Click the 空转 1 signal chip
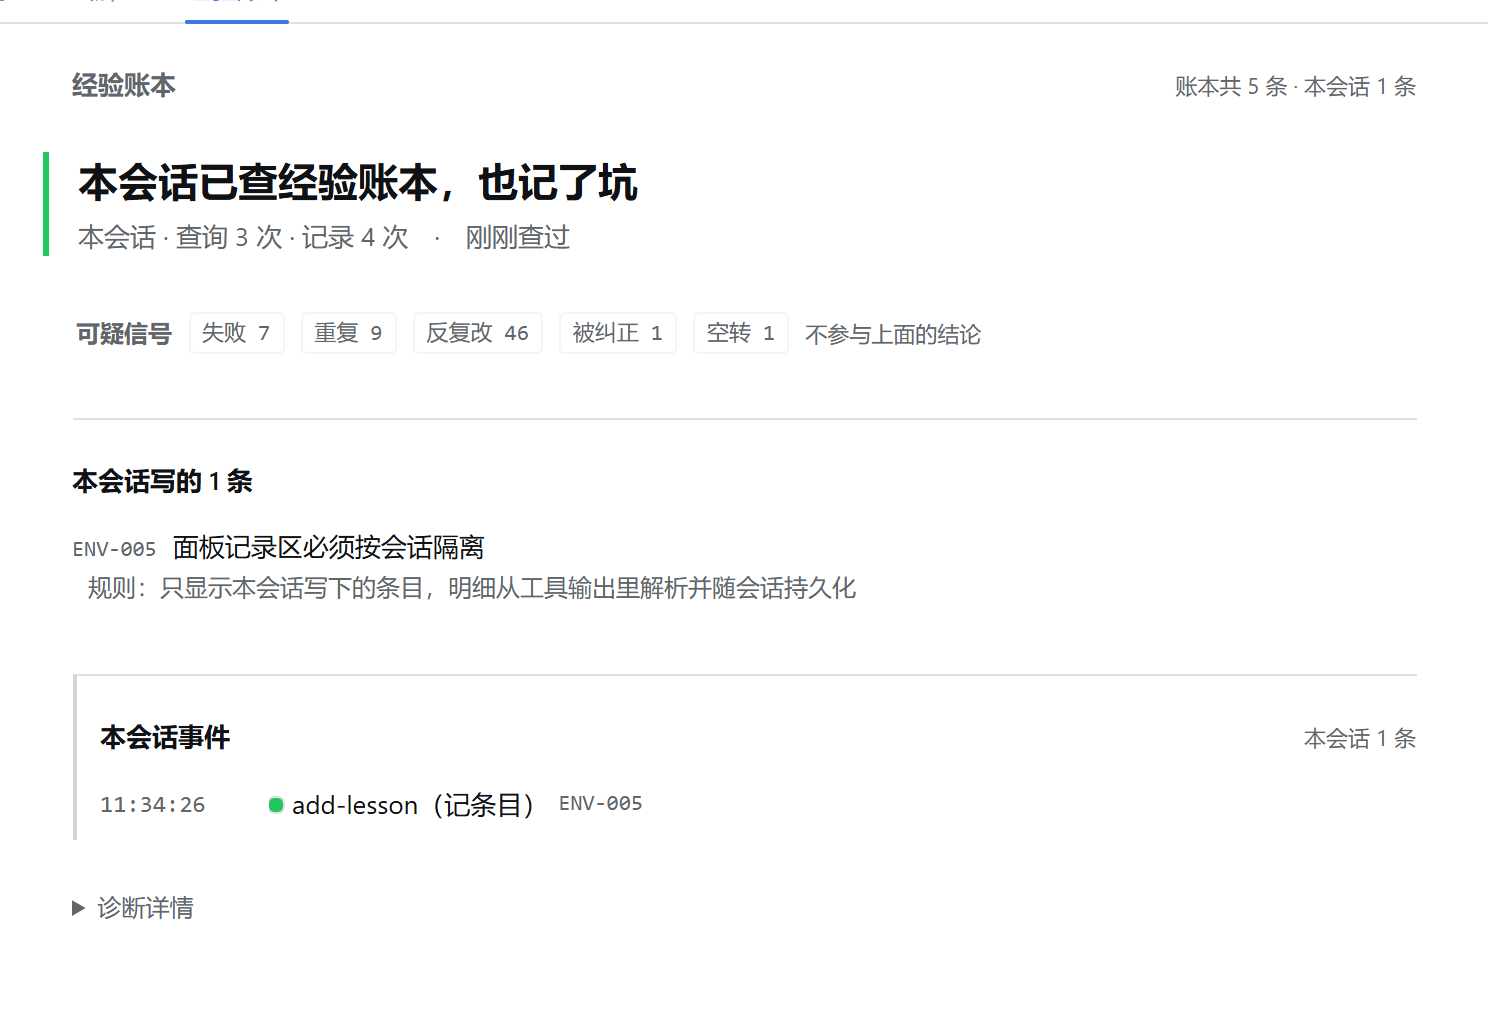Image resolution: width=1488 pixels, height=1030 pixels. click(x=741, y=333)
